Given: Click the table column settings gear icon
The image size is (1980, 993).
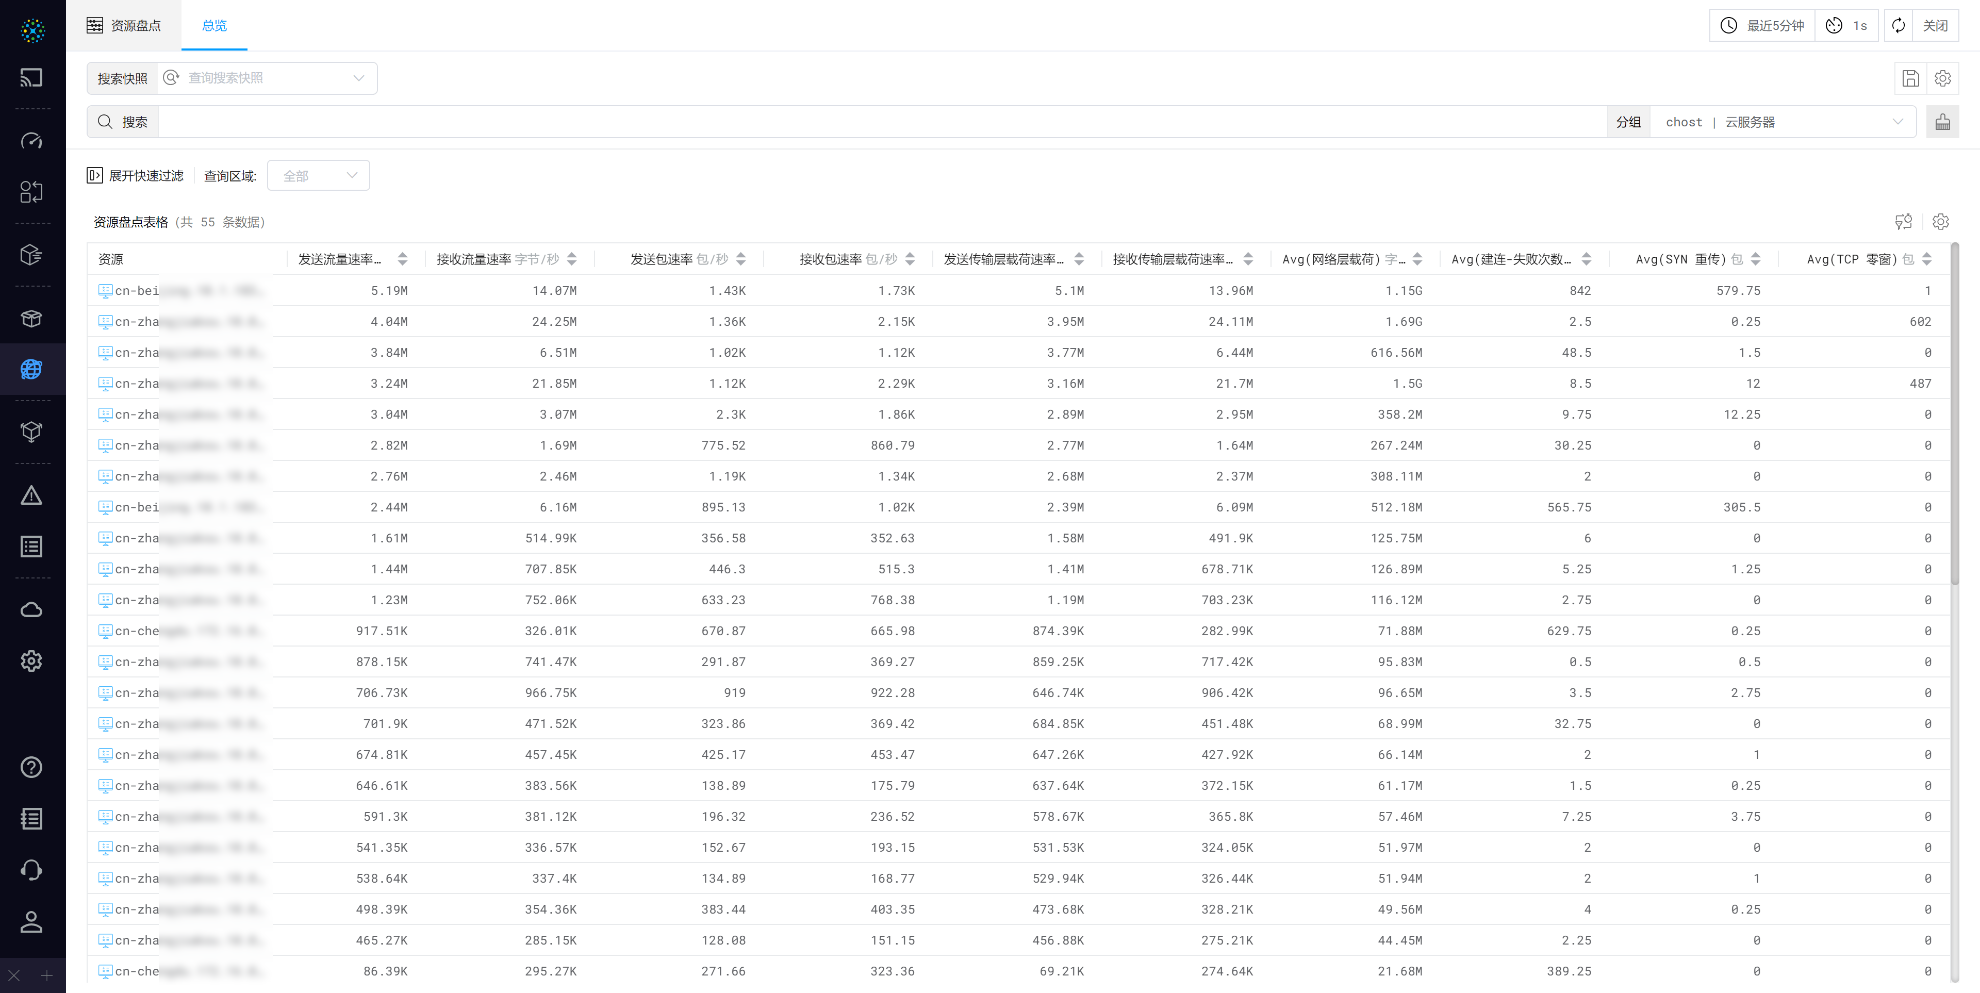Looking at the screenshot, I should (1941, 222).
